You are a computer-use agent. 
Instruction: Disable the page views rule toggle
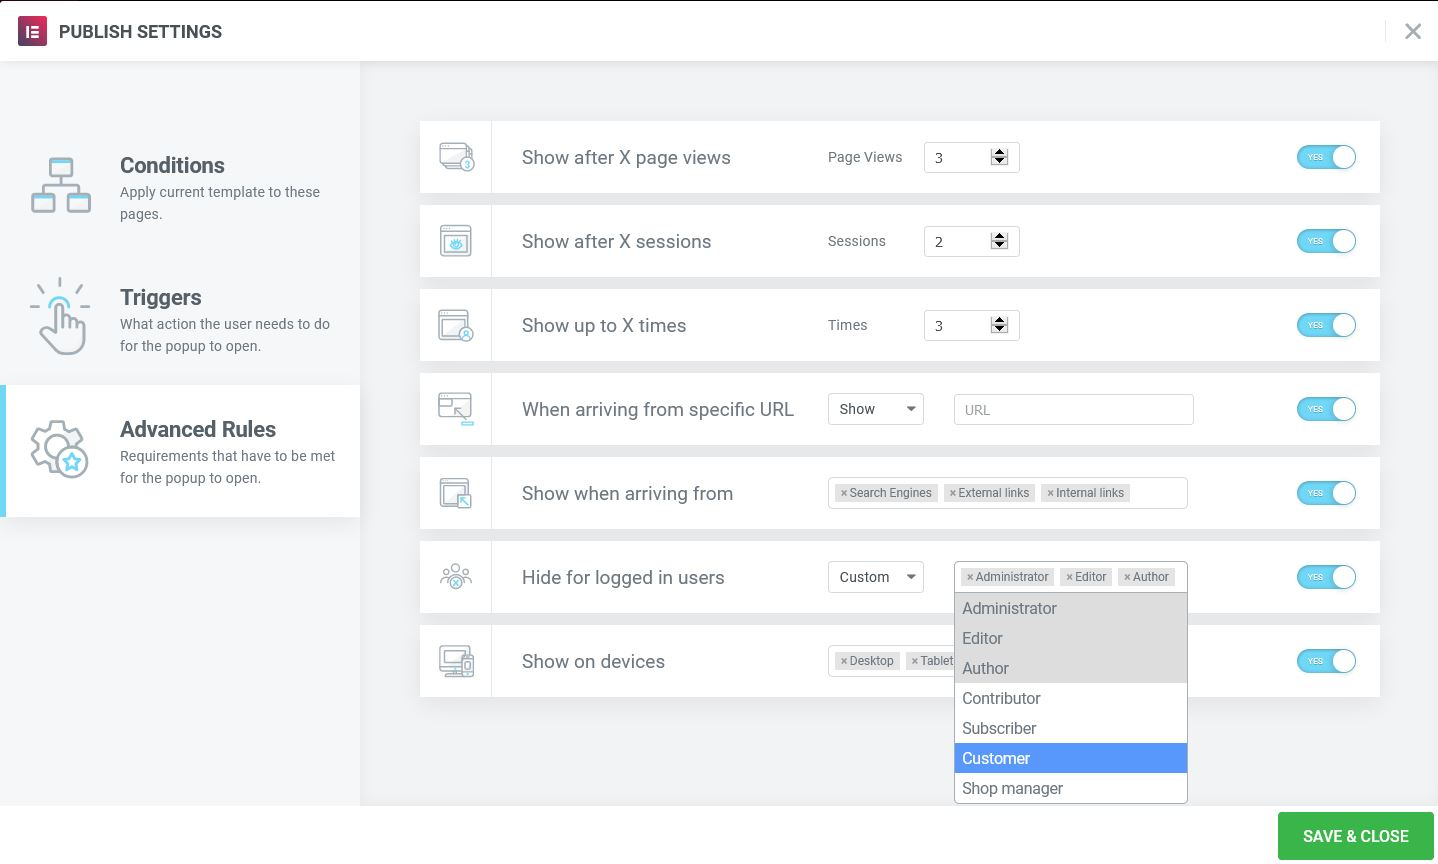[1326, 157]
